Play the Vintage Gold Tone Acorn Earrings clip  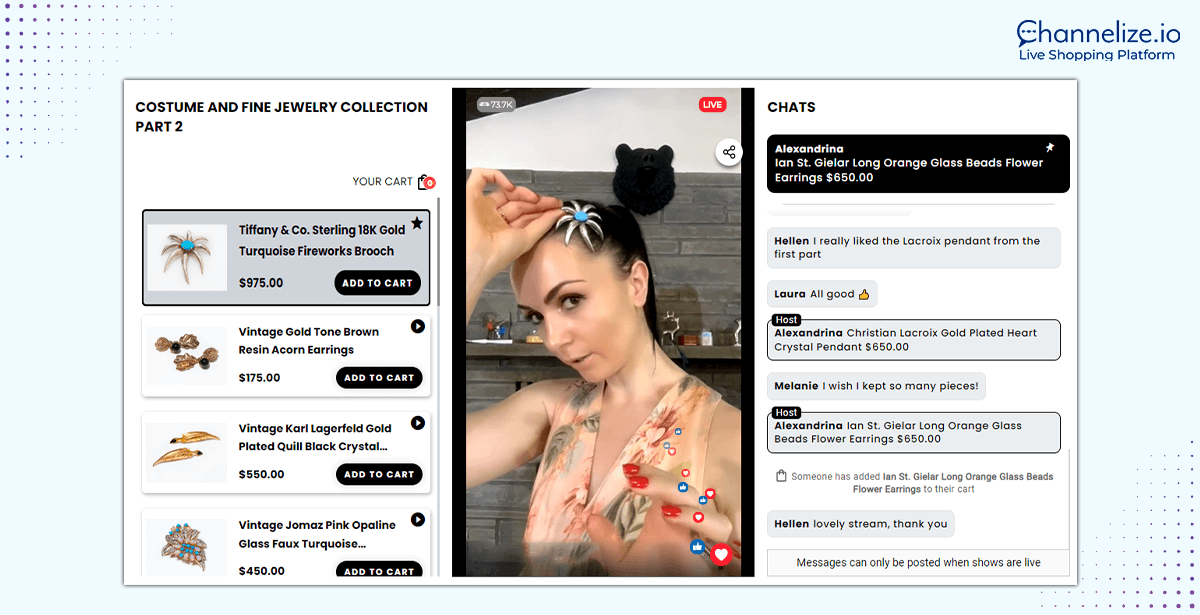pyautogui.click(x=418, y=326)
